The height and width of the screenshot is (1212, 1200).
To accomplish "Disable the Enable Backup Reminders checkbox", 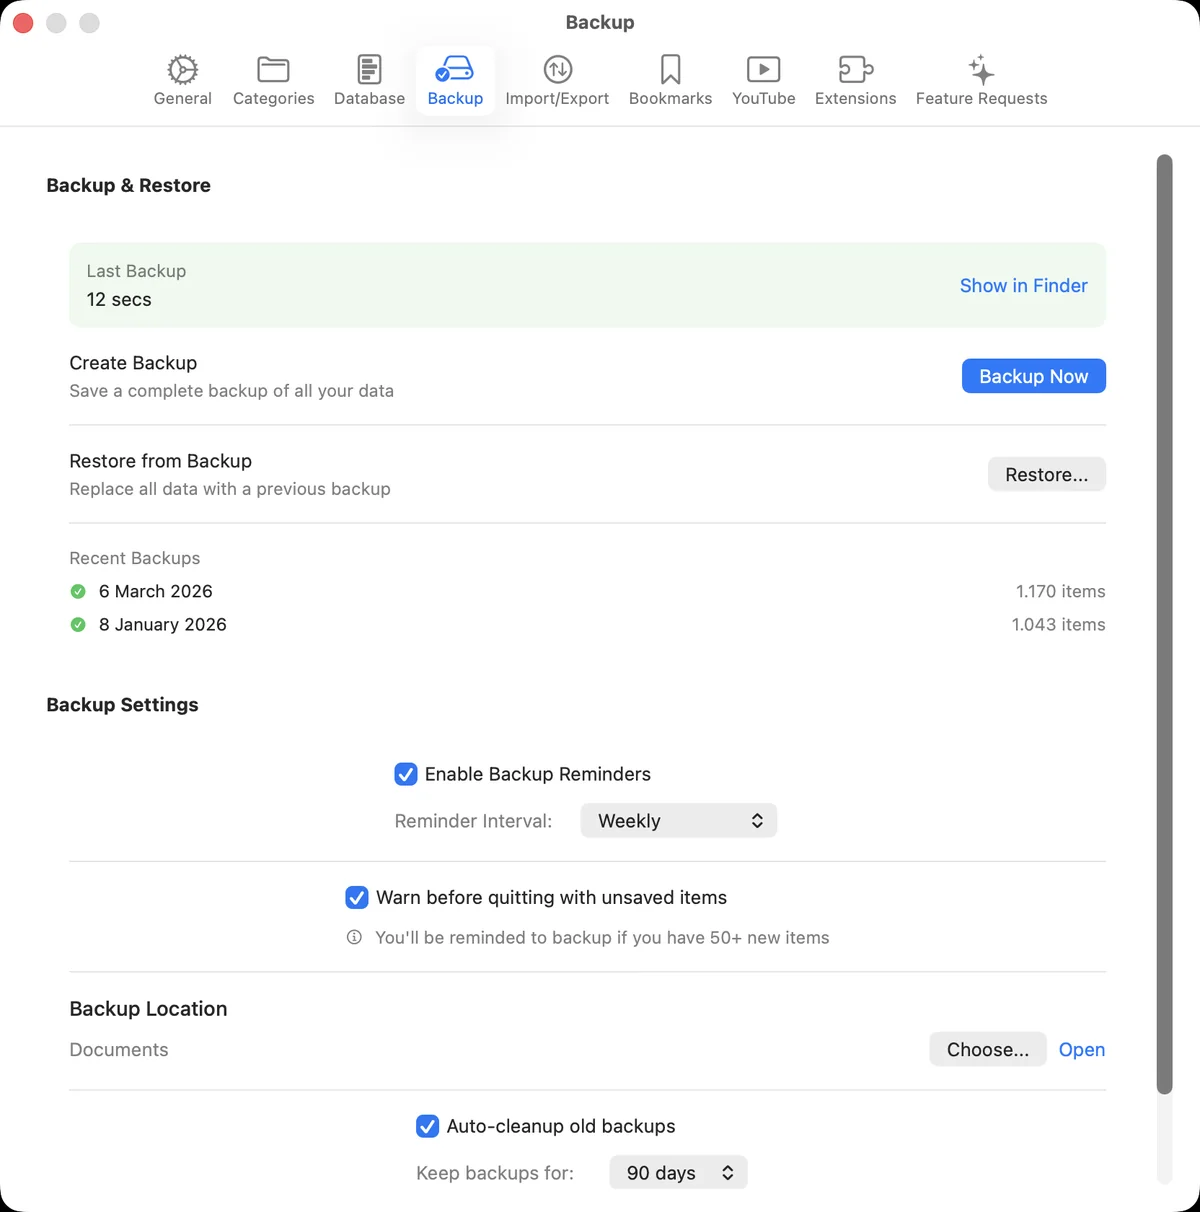I will click(406, 774).
